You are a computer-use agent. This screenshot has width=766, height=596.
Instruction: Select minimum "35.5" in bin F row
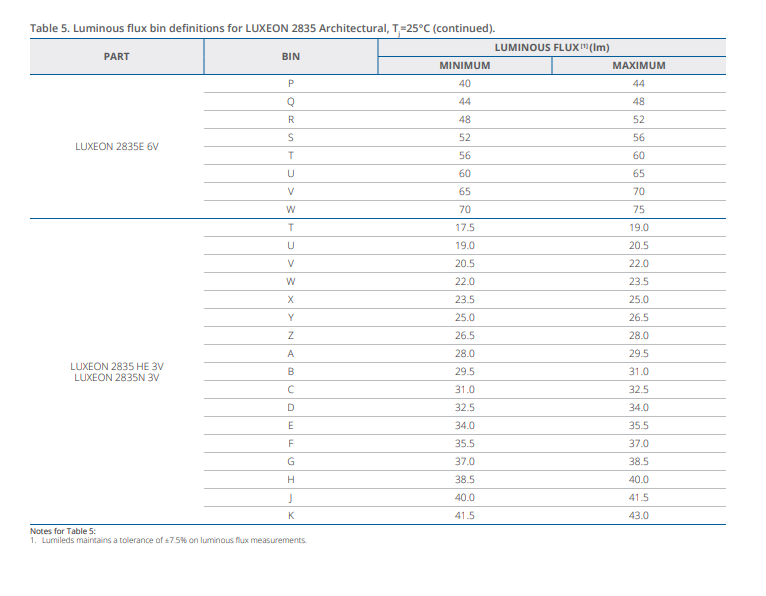(x=465, y=444)
